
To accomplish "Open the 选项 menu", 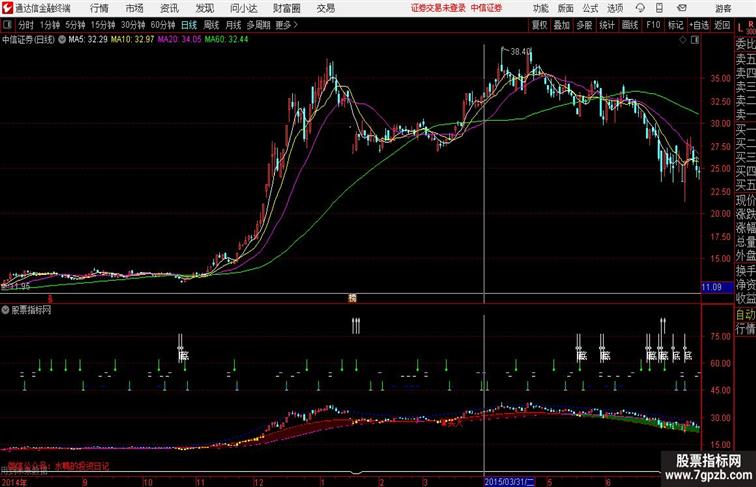I will tap(615, 8).
